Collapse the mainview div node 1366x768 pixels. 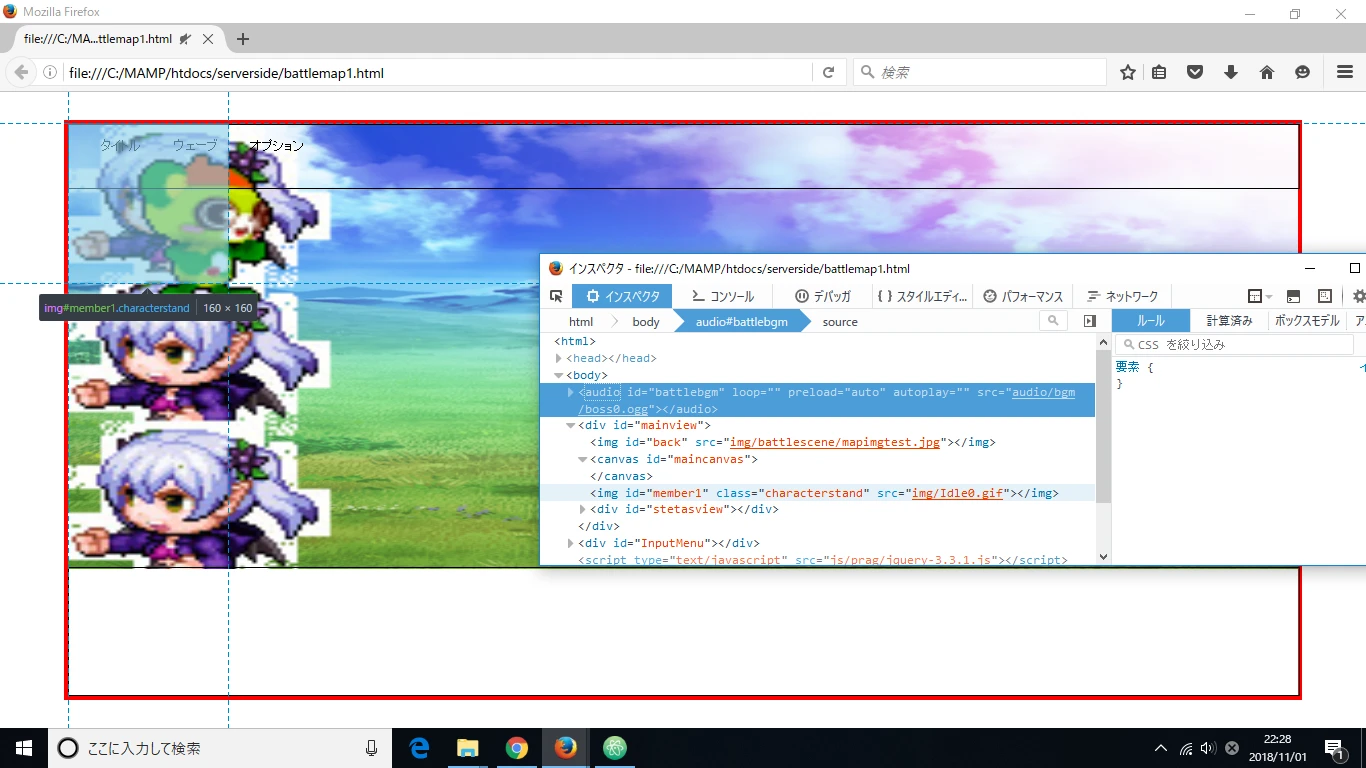(570, 425)
